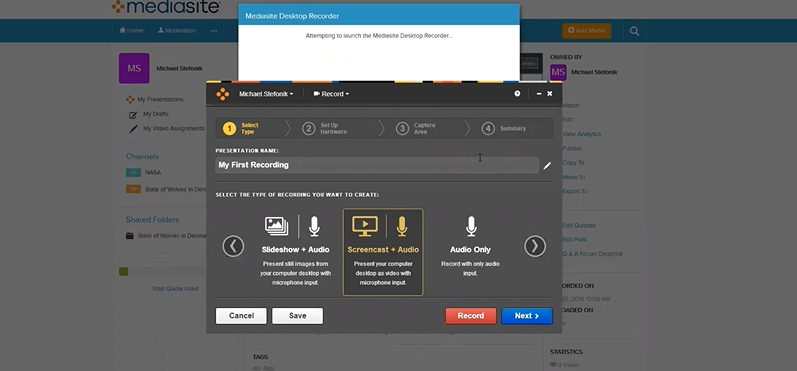Open the Michael Stefonik user dropdown in recorder
Image resolution: width=797 pixels, height=371 pixels.
point(266,94)
